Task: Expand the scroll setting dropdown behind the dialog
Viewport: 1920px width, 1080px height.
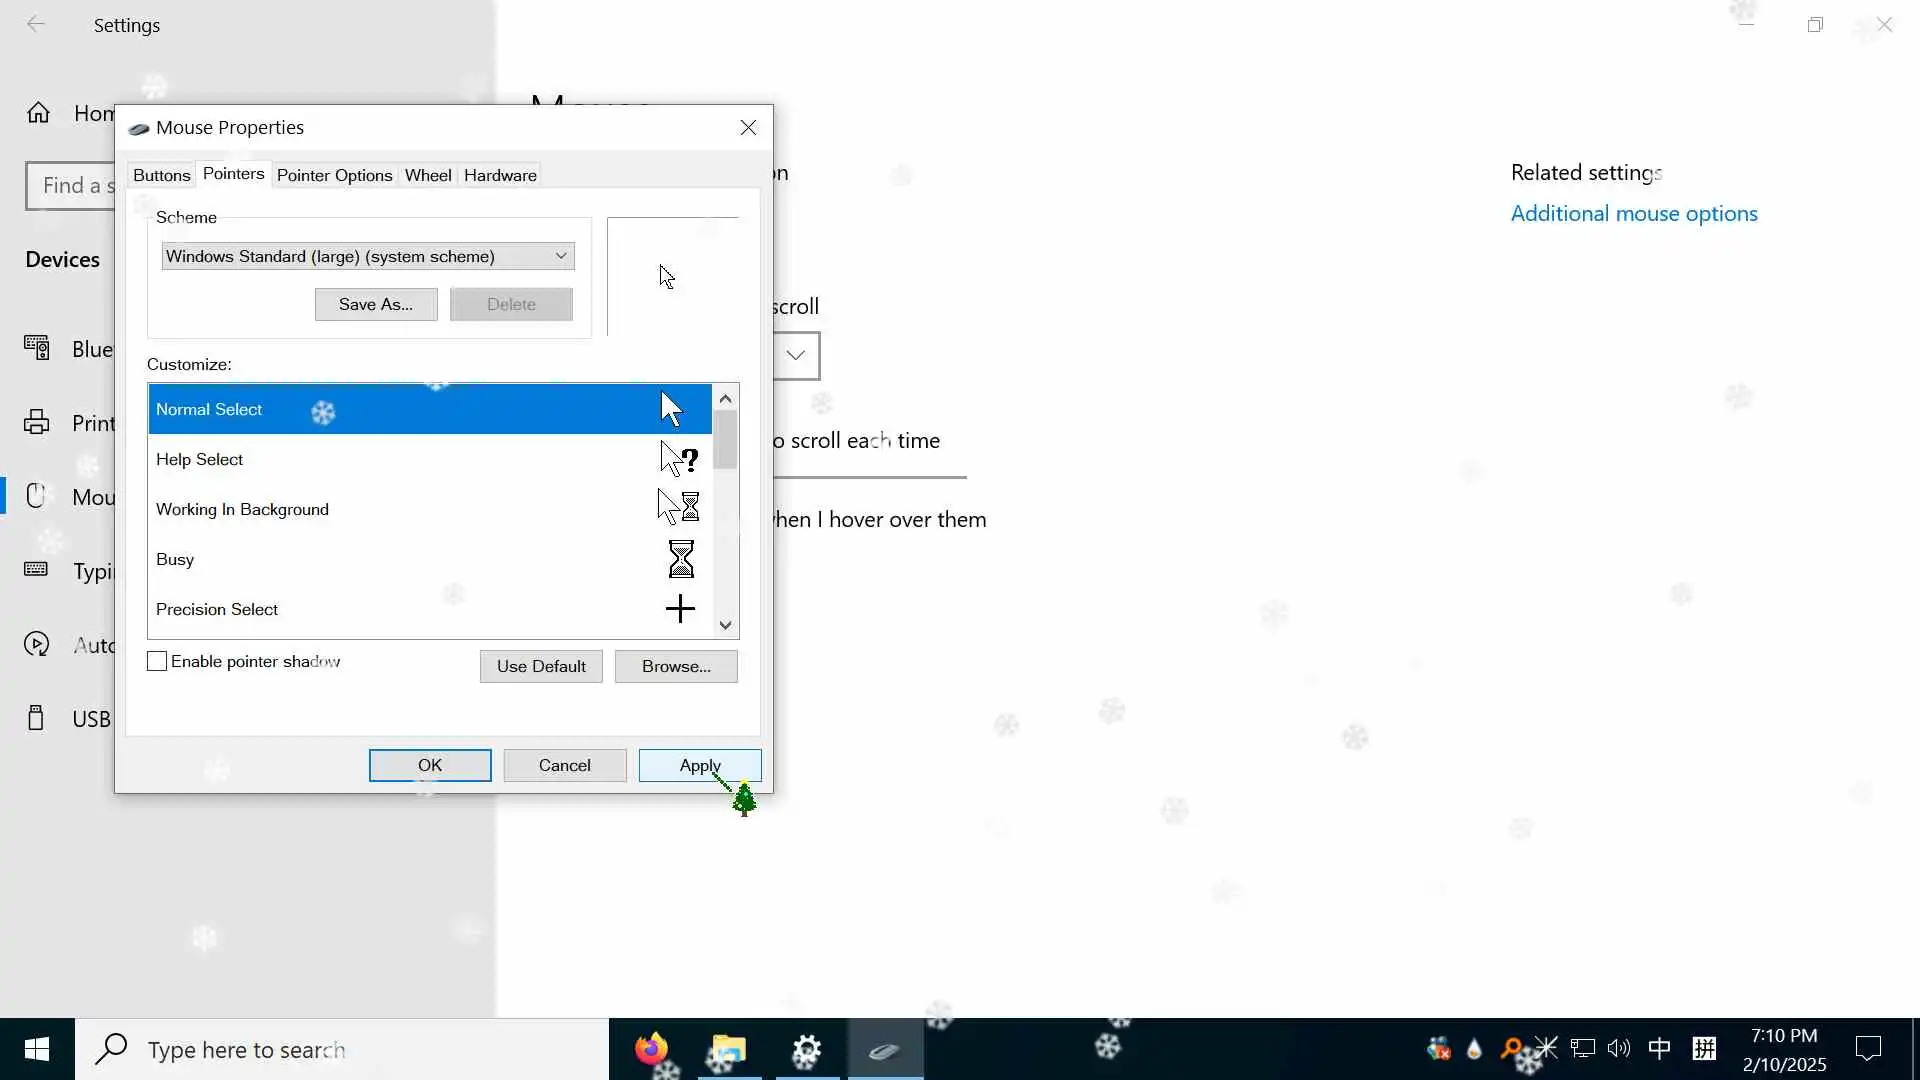Action: (x=796, y=355)
